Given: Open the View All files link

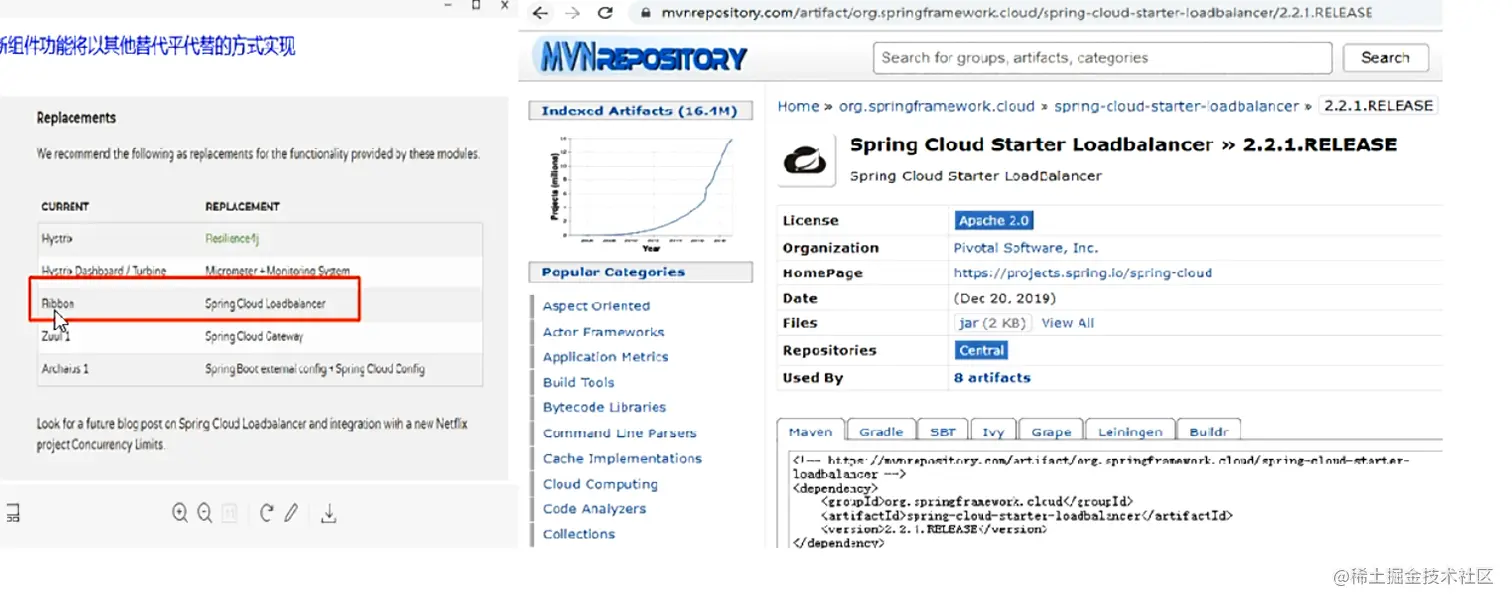Looking at the screenshot, I should pyautogui.click(x=1068, y=323).
